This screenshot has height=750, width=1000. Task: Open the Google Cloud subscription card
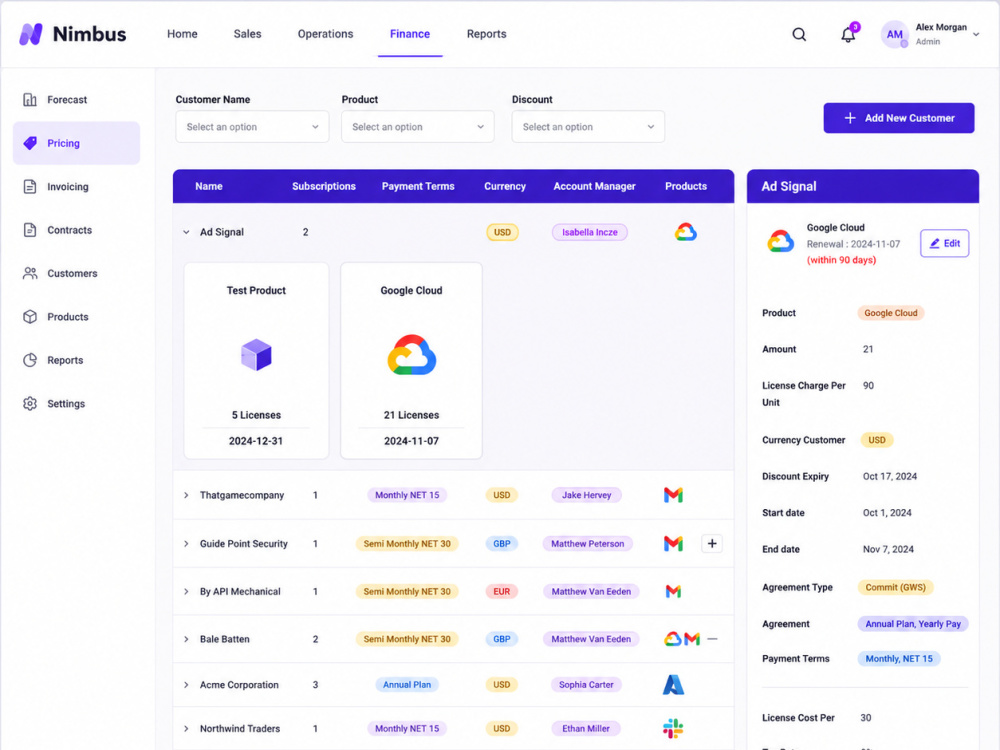click(411, 360)
